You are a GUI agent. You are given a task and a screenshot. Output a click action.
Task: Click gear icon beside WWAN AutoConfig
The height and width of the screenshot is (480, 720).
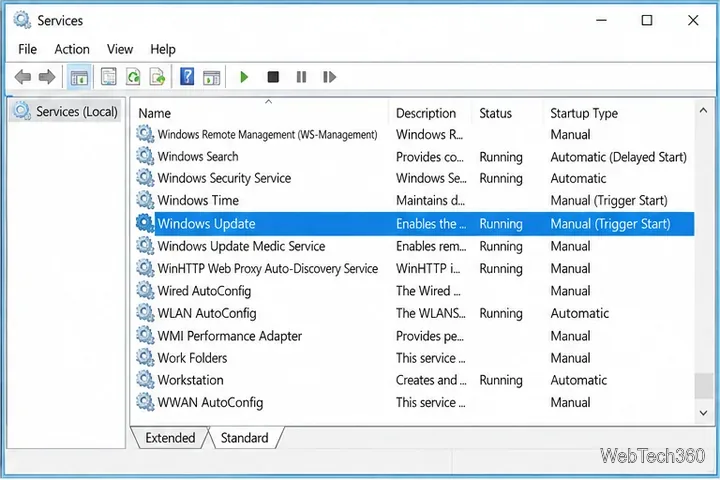pos(145,402)
